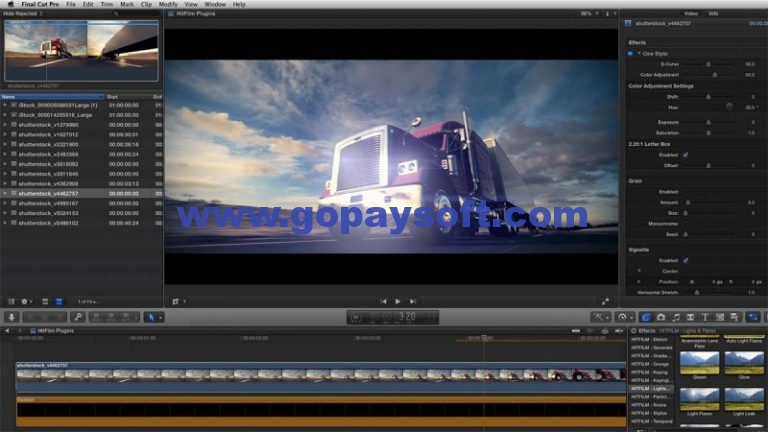Image resolution: width=768 pixels, height=432 pixels.
Task: Open the Clip menu
Action: tap(146, 4)
